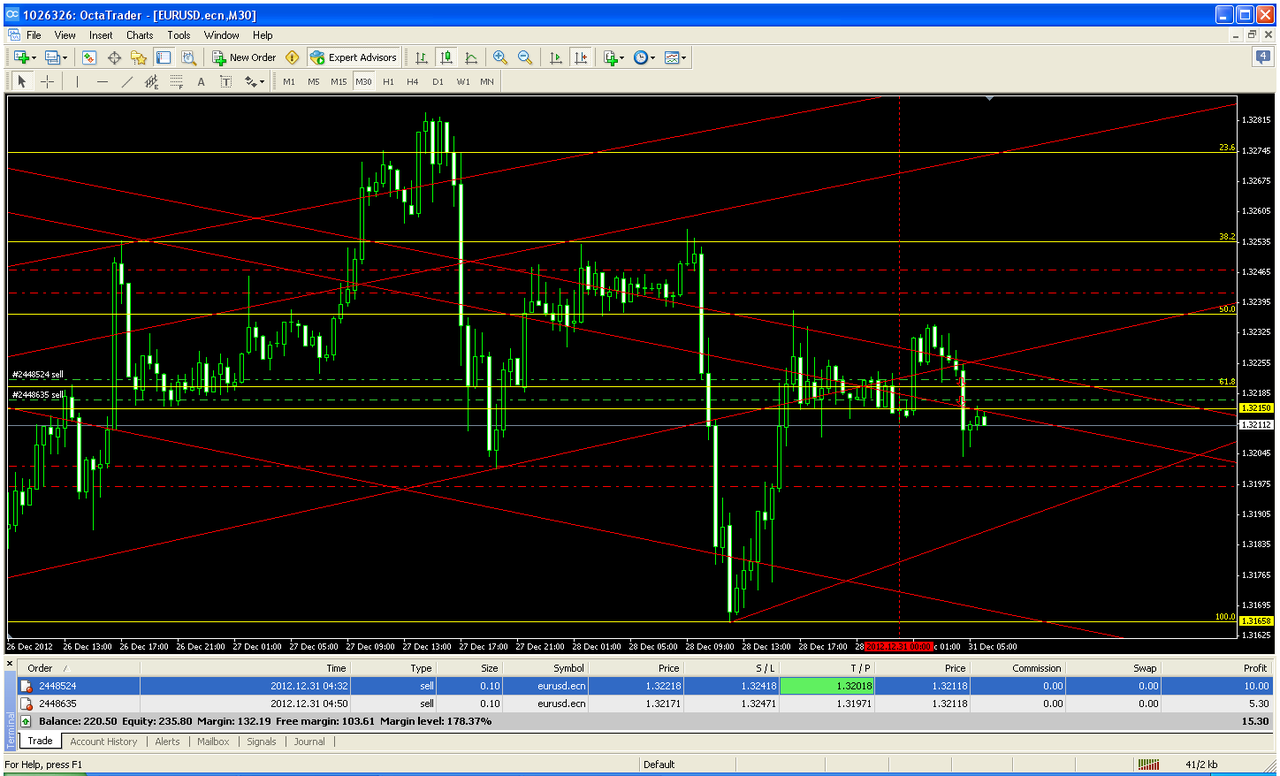Screen dimensions: 1280x776
Task: Open the Tools menu
Action: [x=179, y=35]
